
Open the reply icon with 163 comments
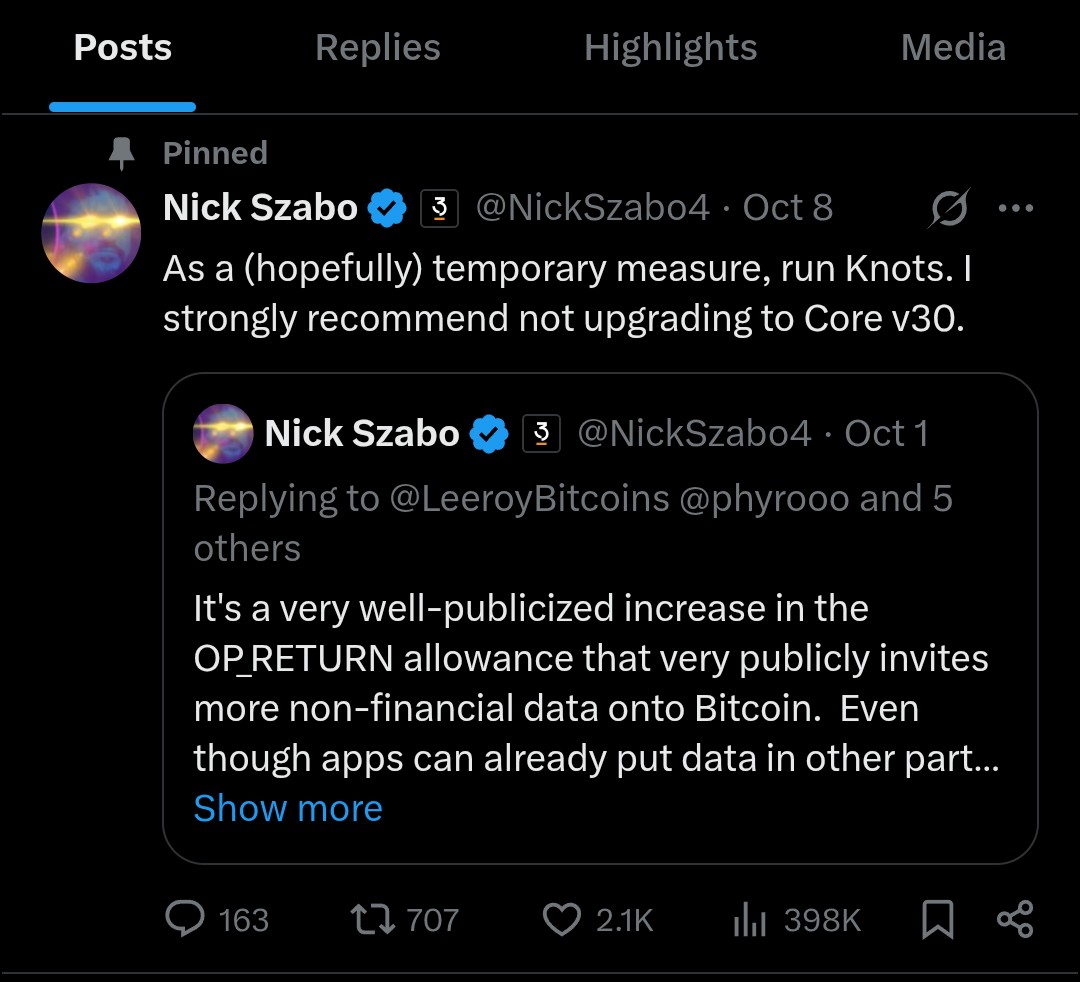click(x=186, y=919)
